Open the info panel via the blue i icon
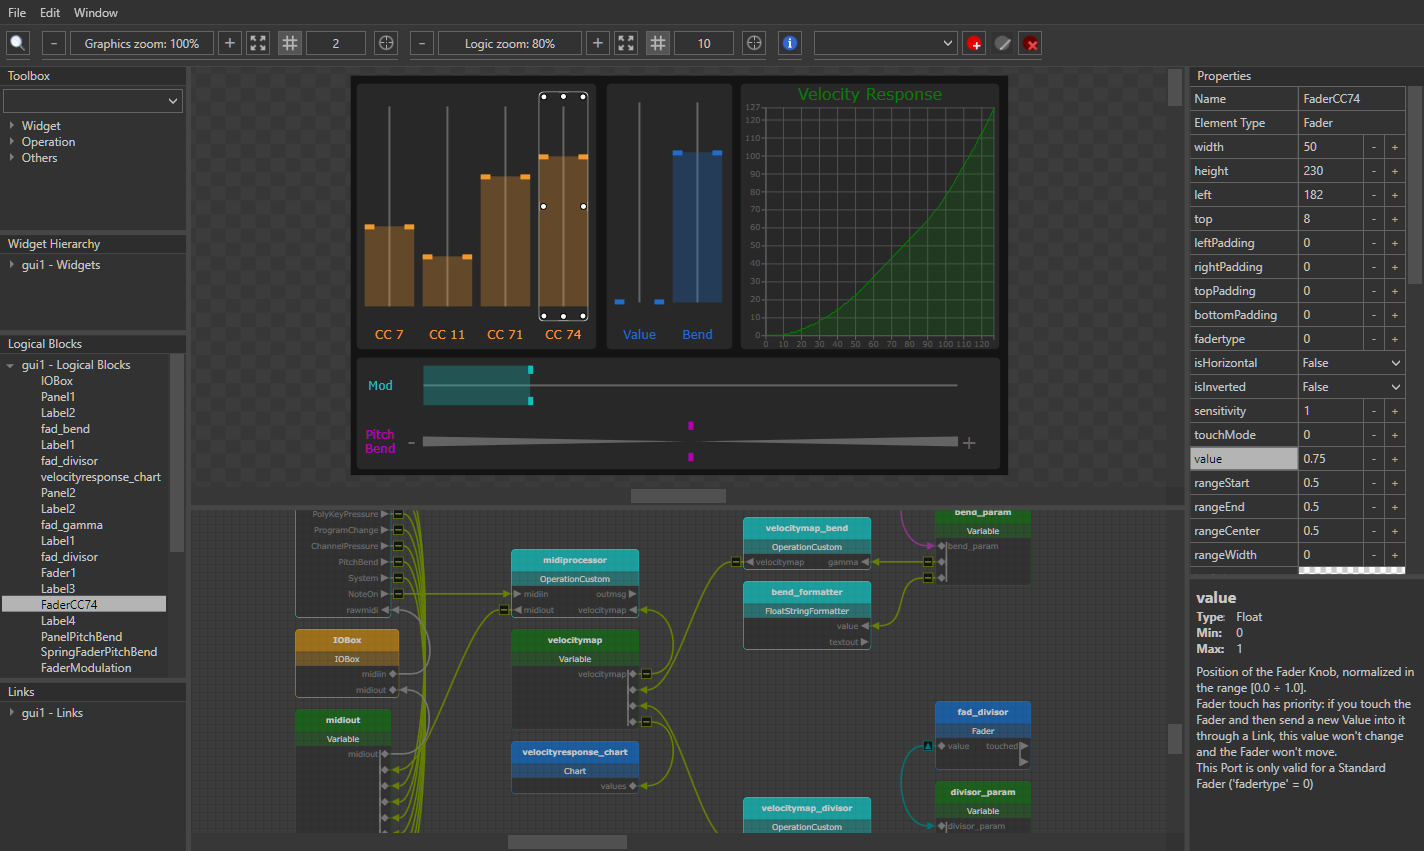Viewport: 1424px width, 851px height. [789, 43]
